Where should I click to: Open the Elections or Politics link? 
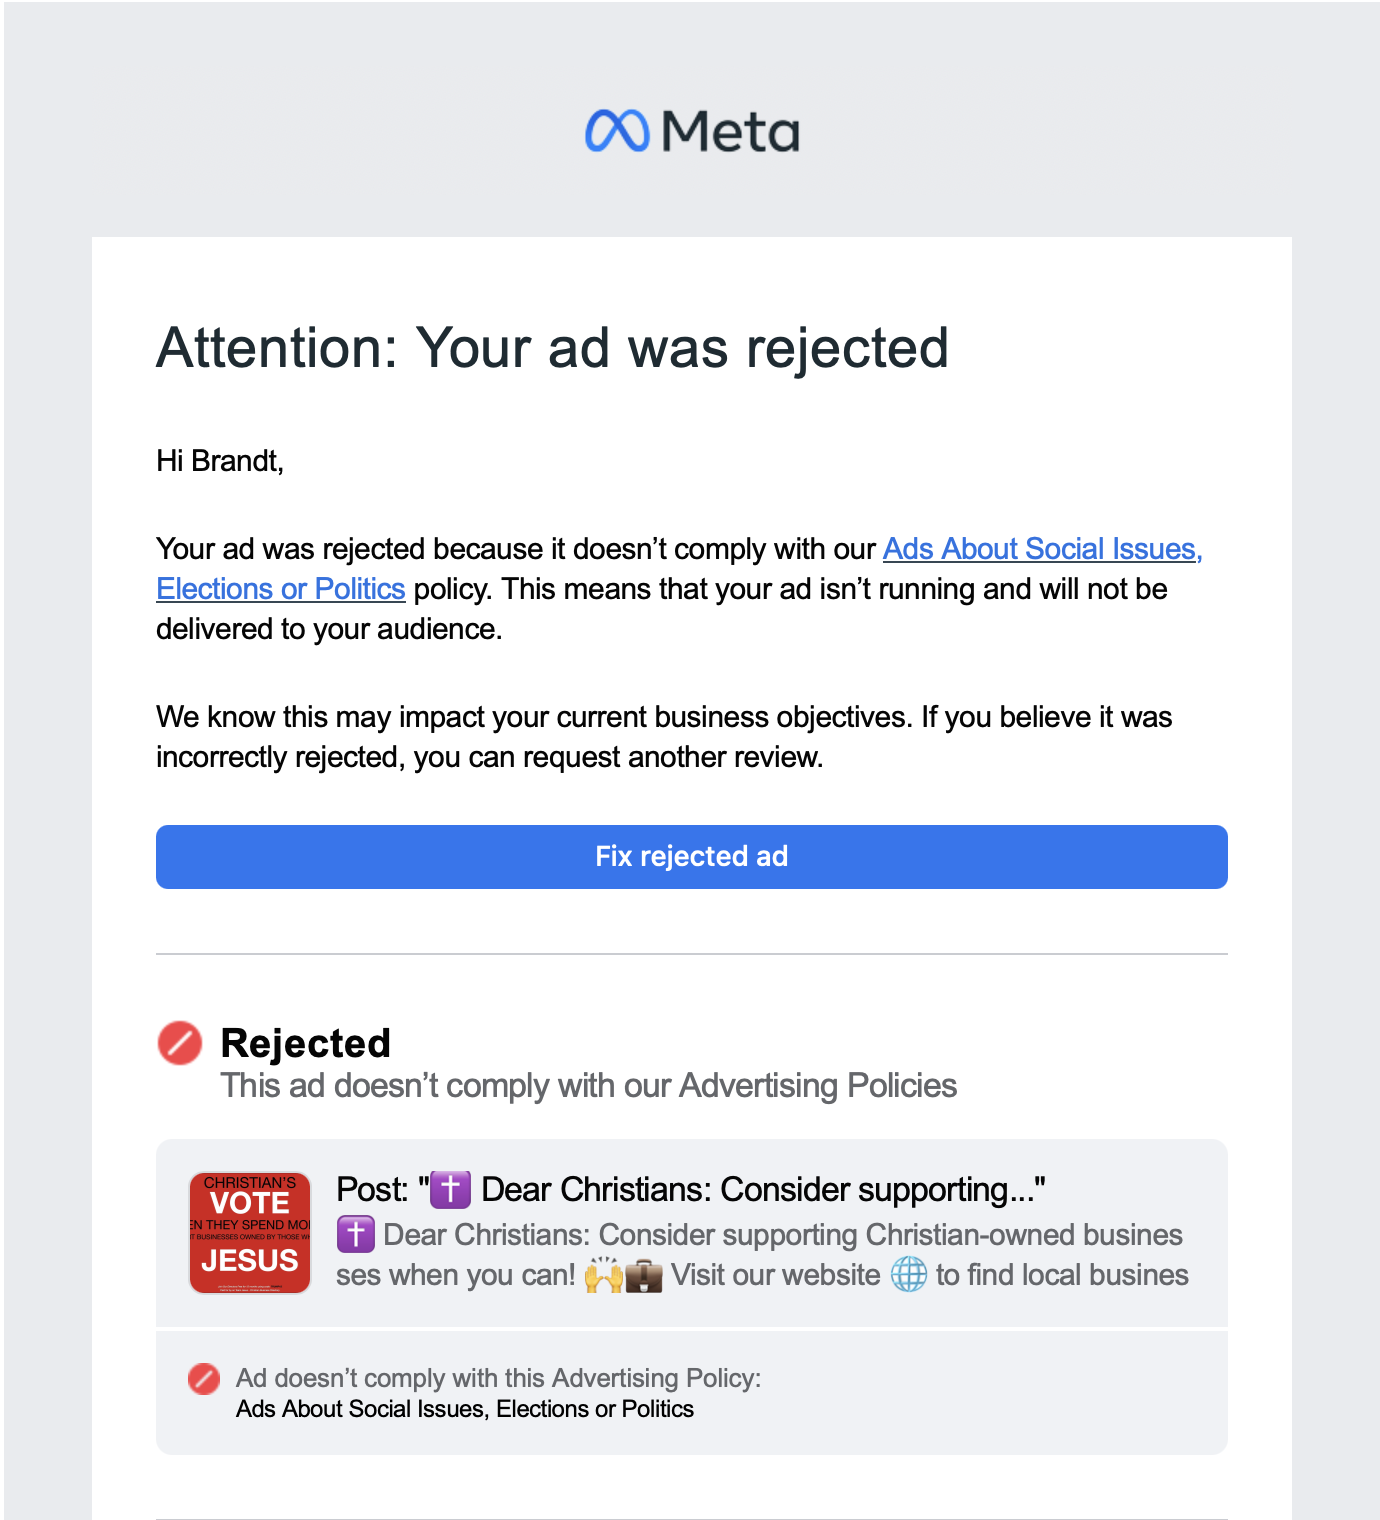[x=281, y=589]
